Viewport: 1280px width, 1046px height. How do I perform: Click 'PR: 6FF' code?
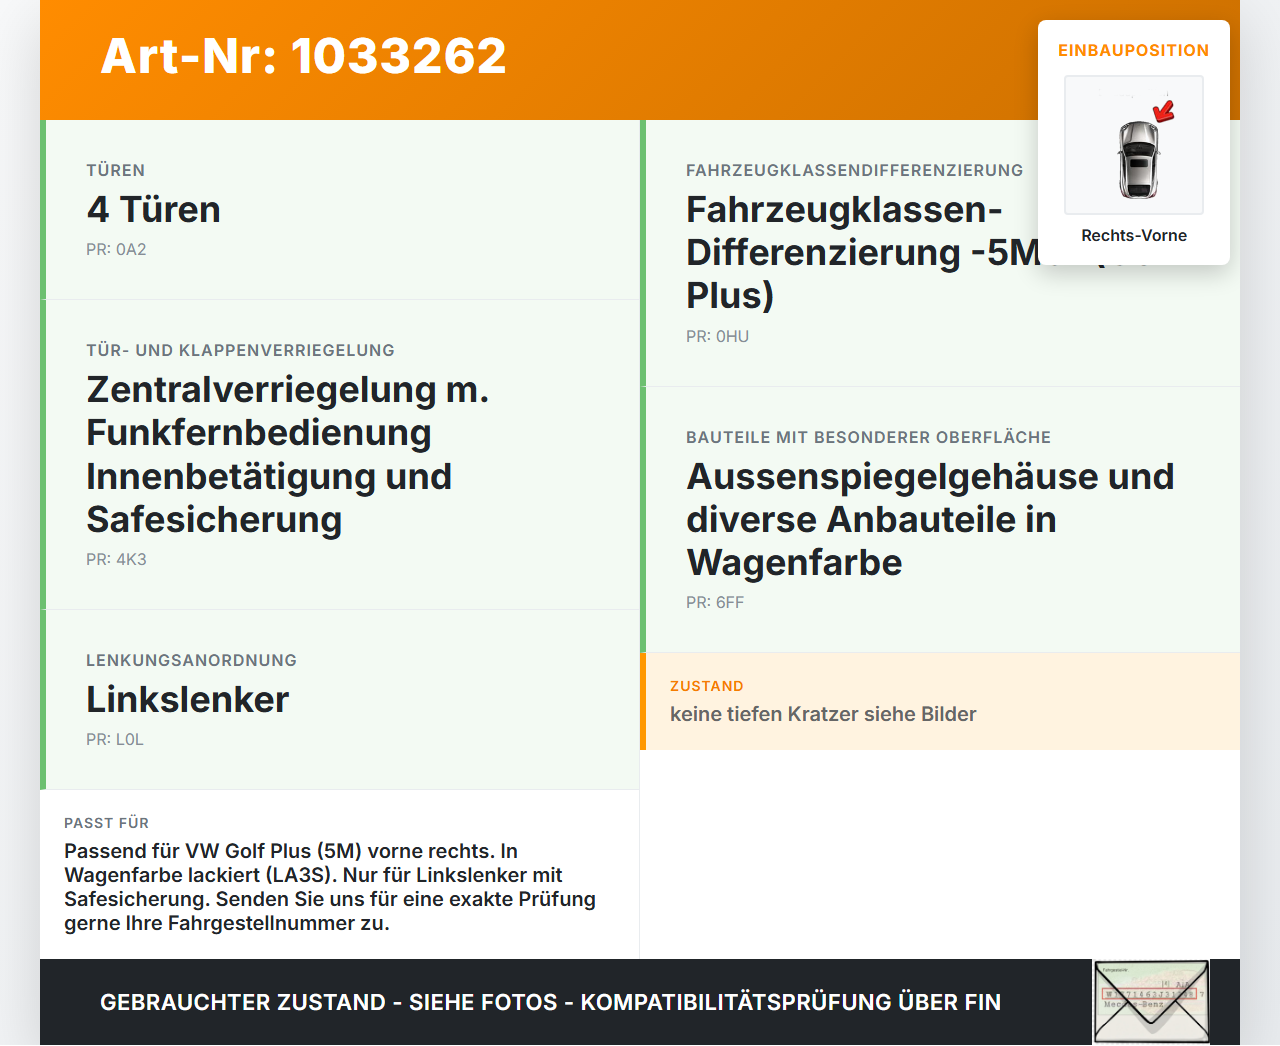point(715,602)
